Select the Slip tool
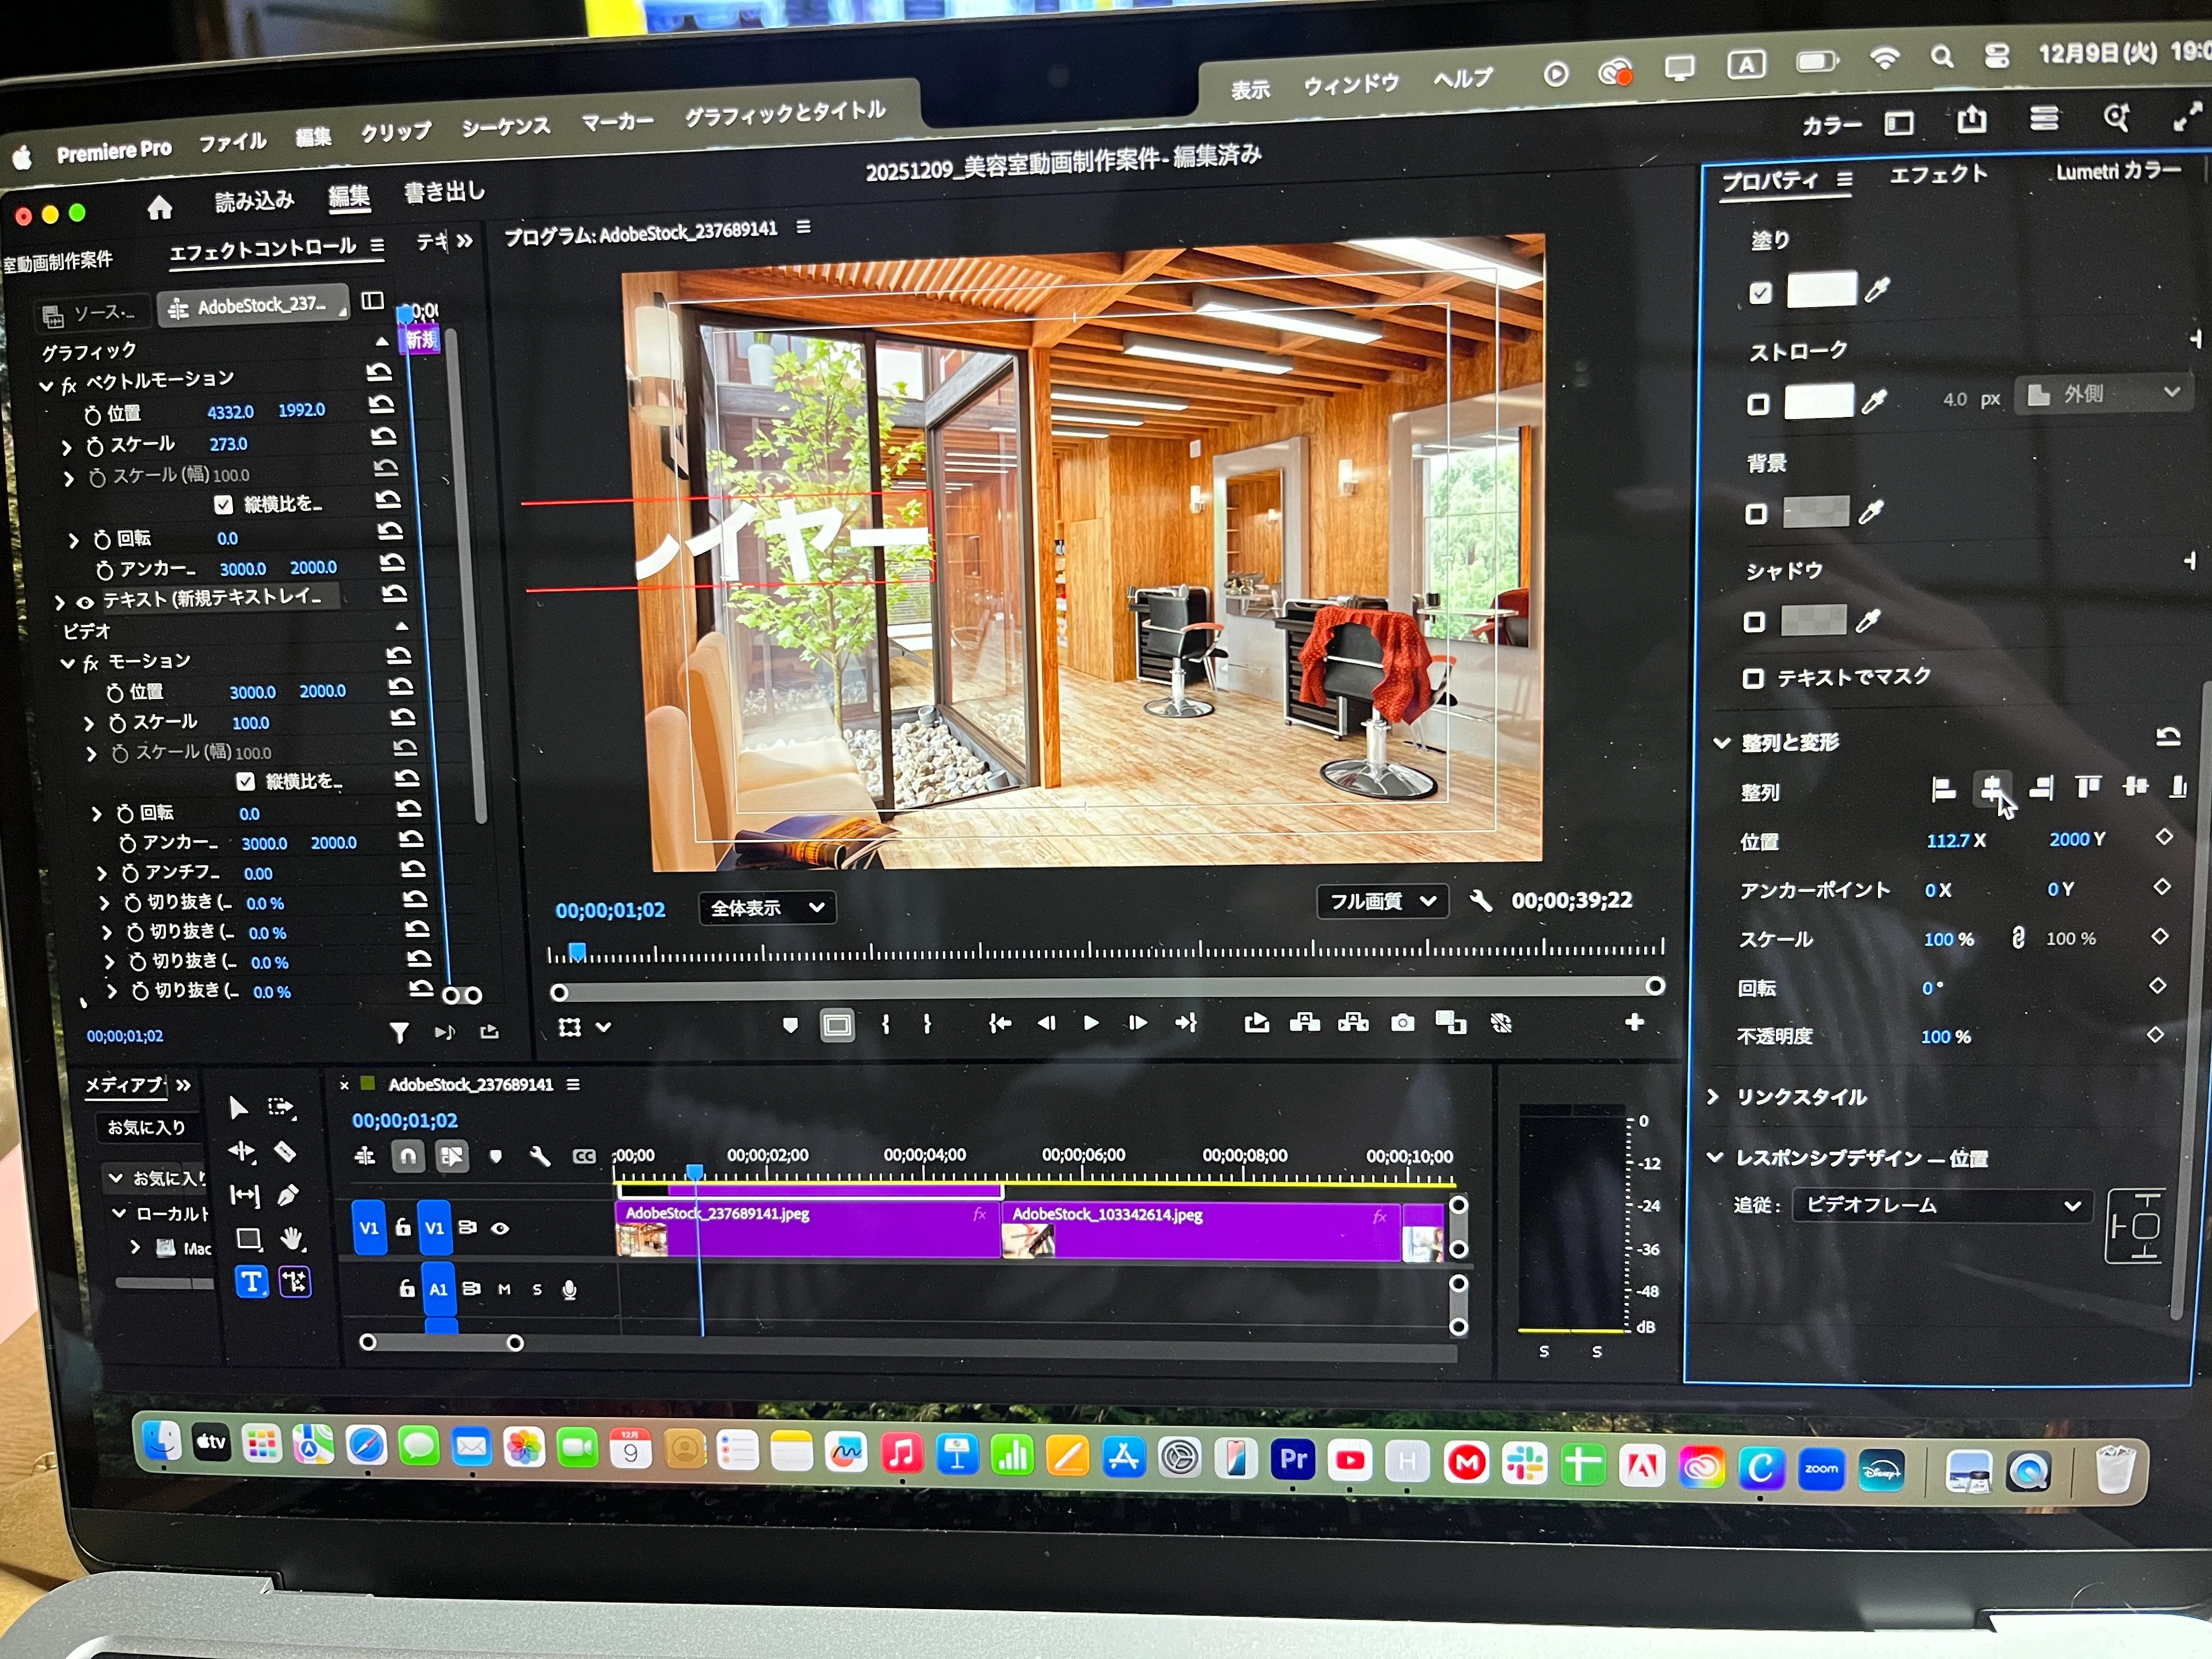Viewport: 2212px width, 1659px height. [245, 1196]
